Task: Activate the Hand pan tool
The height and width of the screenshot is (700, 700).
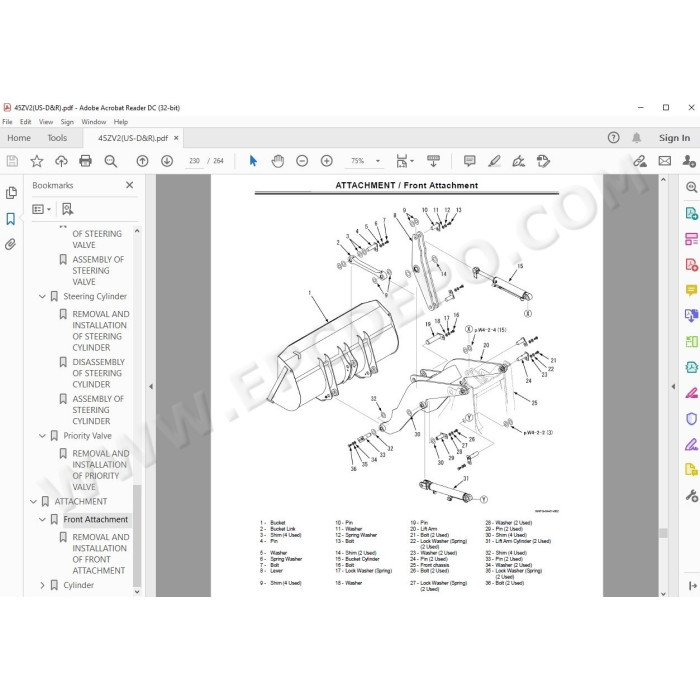Action: (278, 161)
